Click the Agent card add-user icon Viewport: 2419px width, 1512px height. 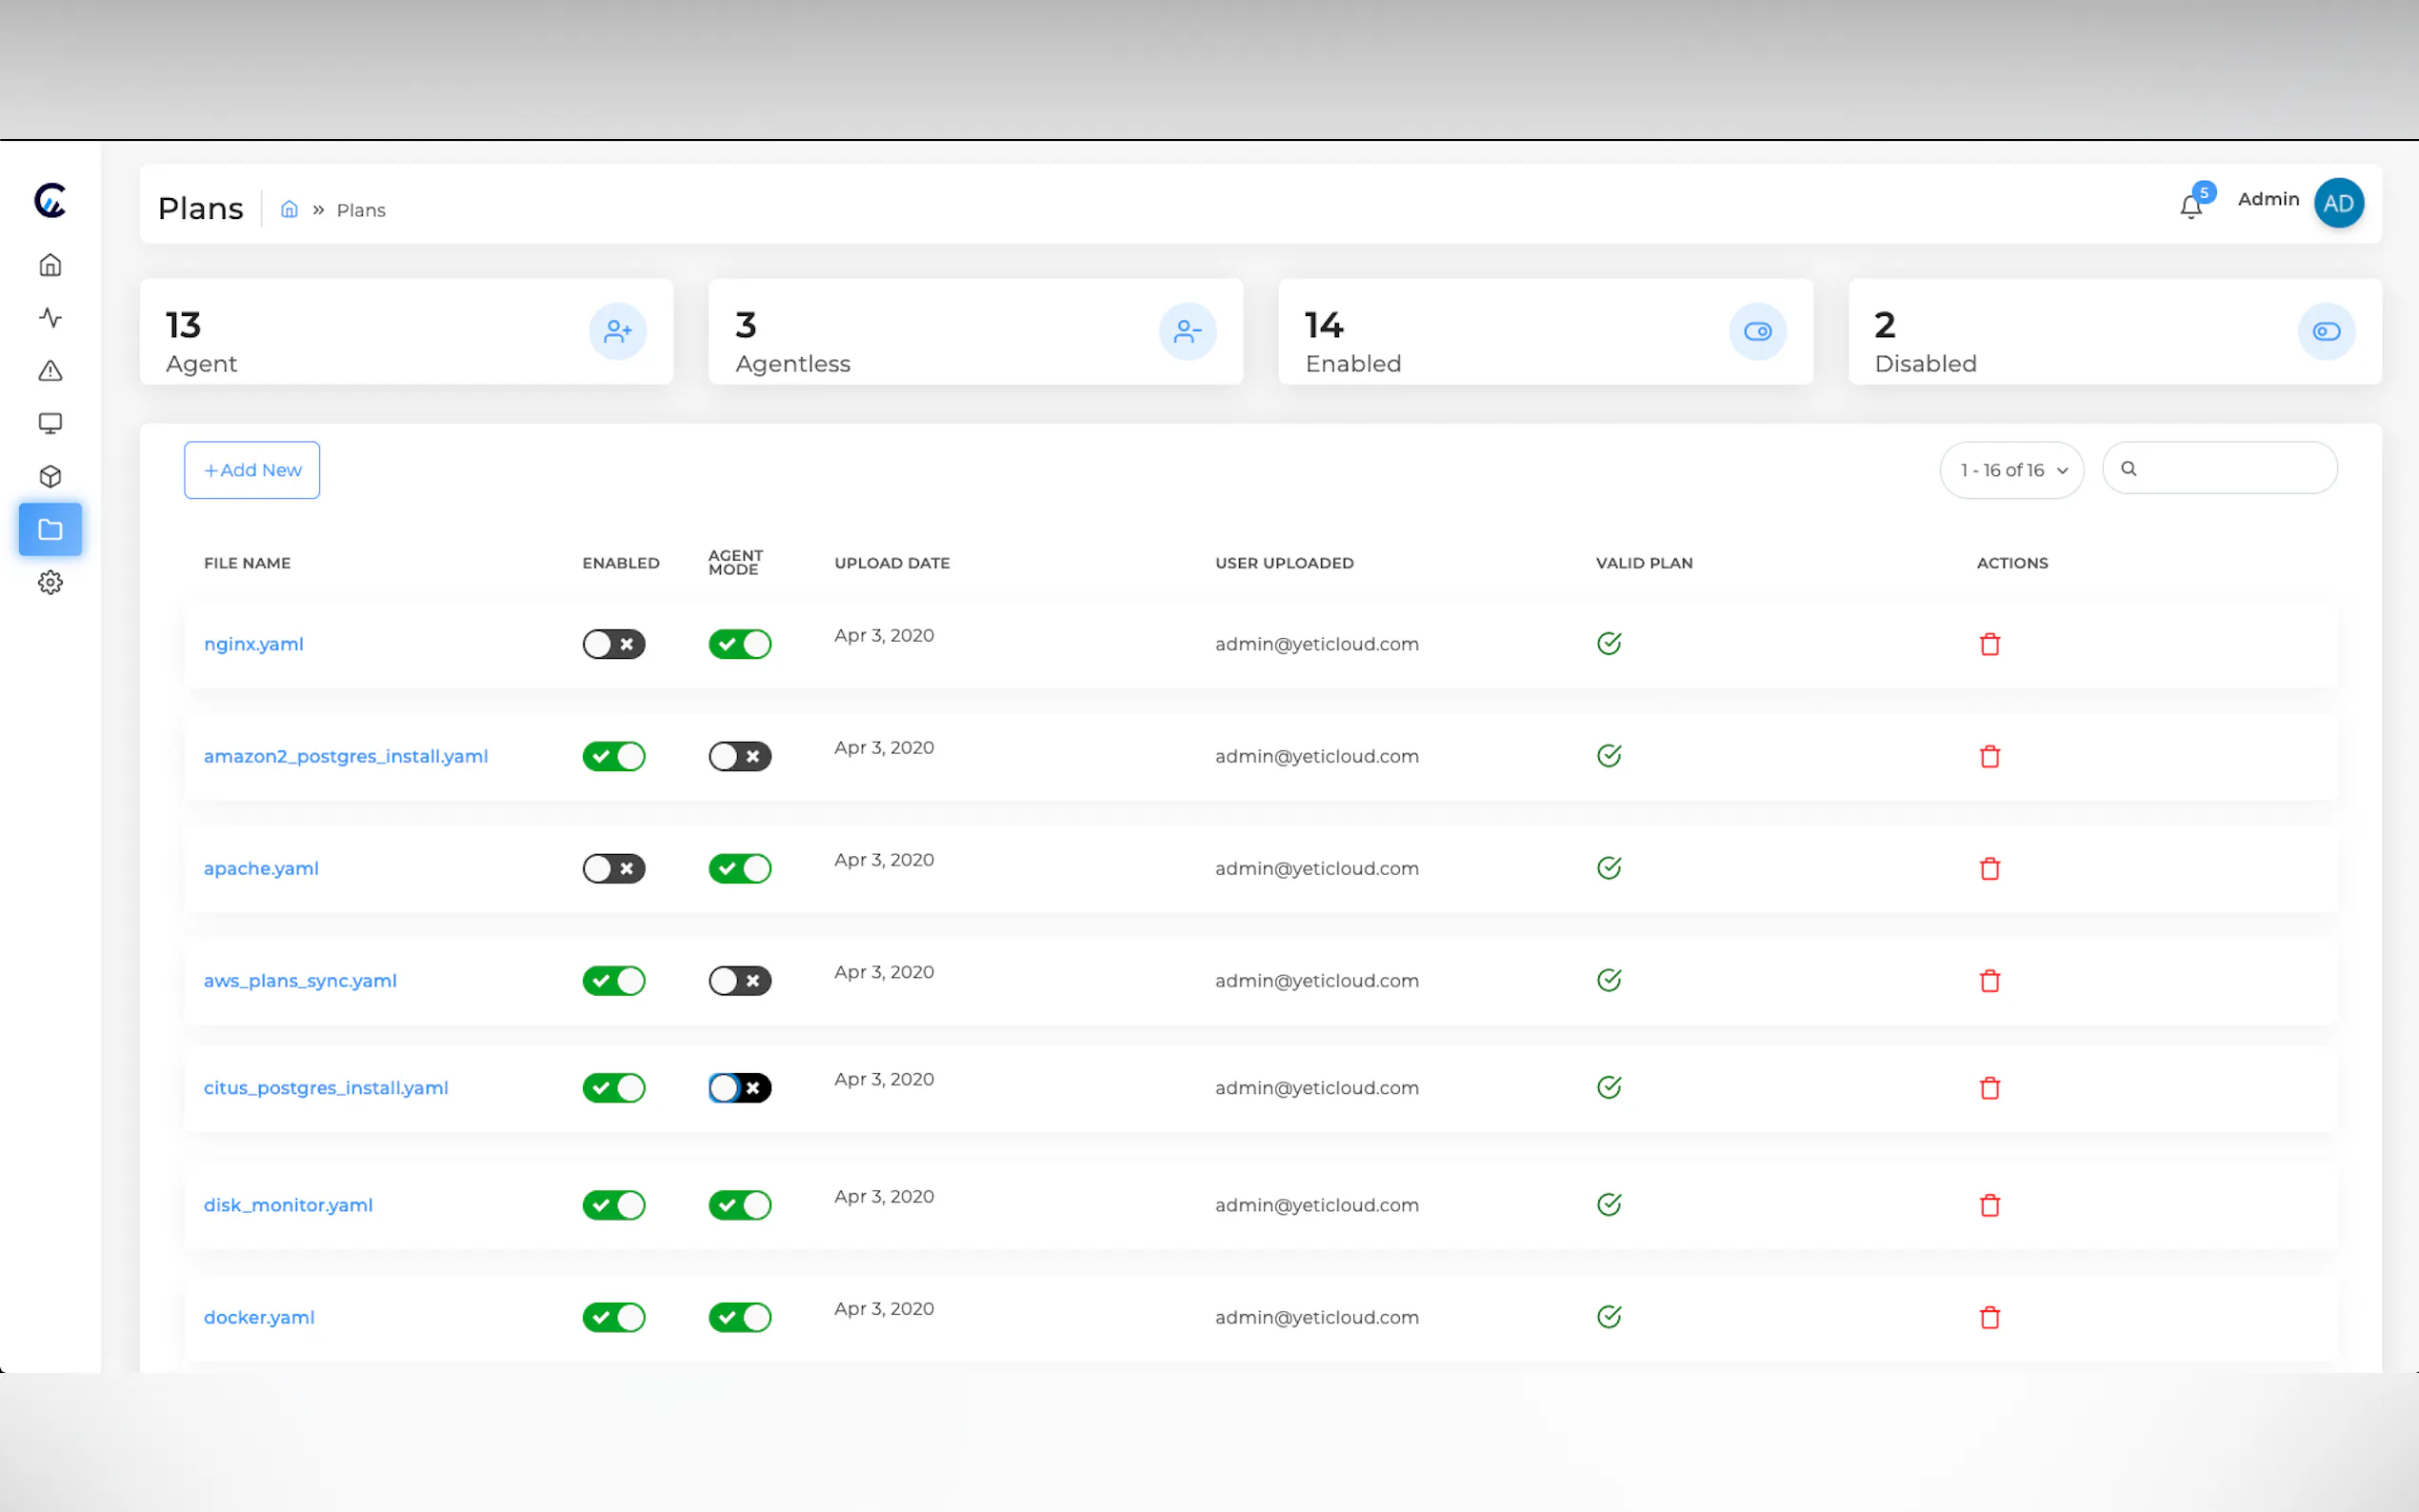[618, 331]
